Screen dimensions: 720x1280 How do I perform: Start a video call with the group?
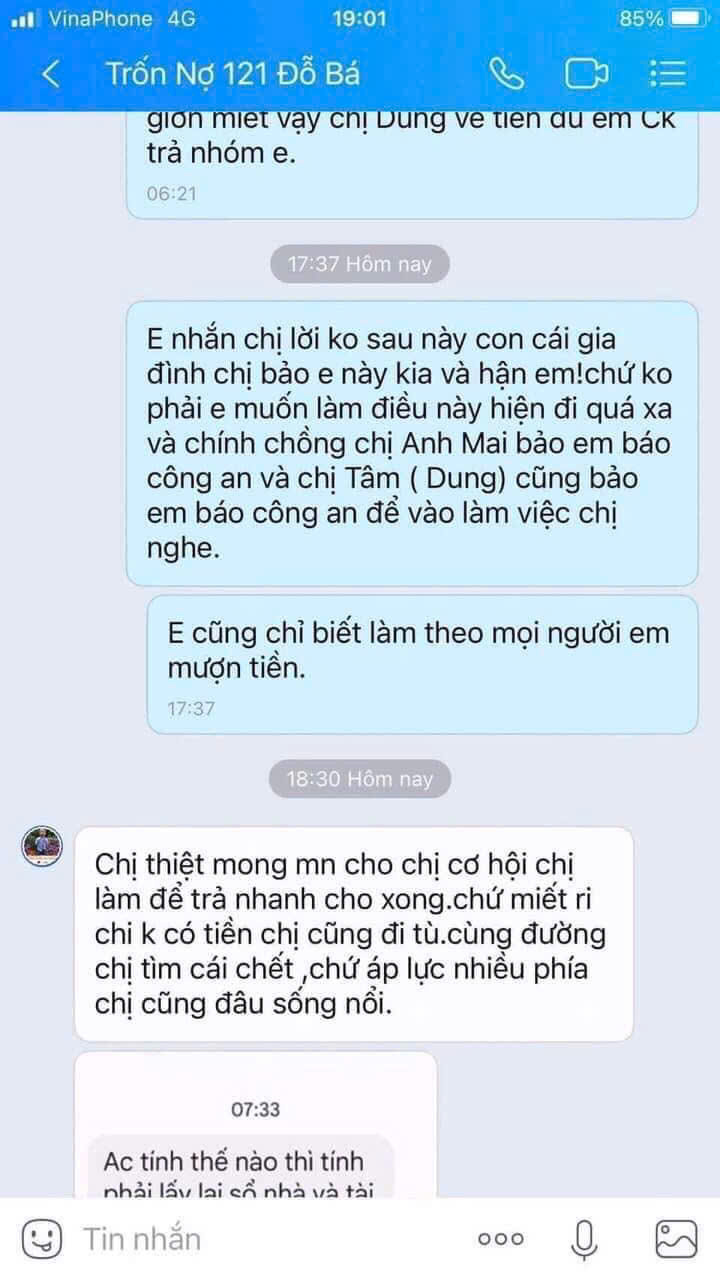coord(587,74)
